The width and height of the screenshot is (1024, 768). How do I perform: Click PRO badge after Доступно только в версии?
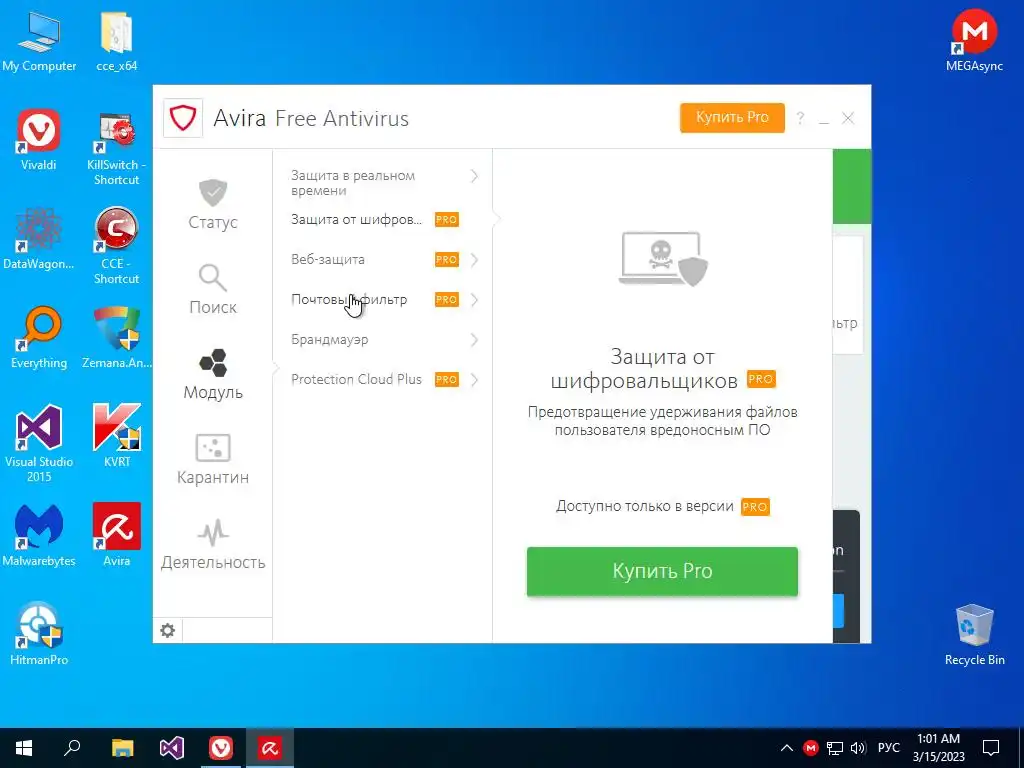coord(755,507)
